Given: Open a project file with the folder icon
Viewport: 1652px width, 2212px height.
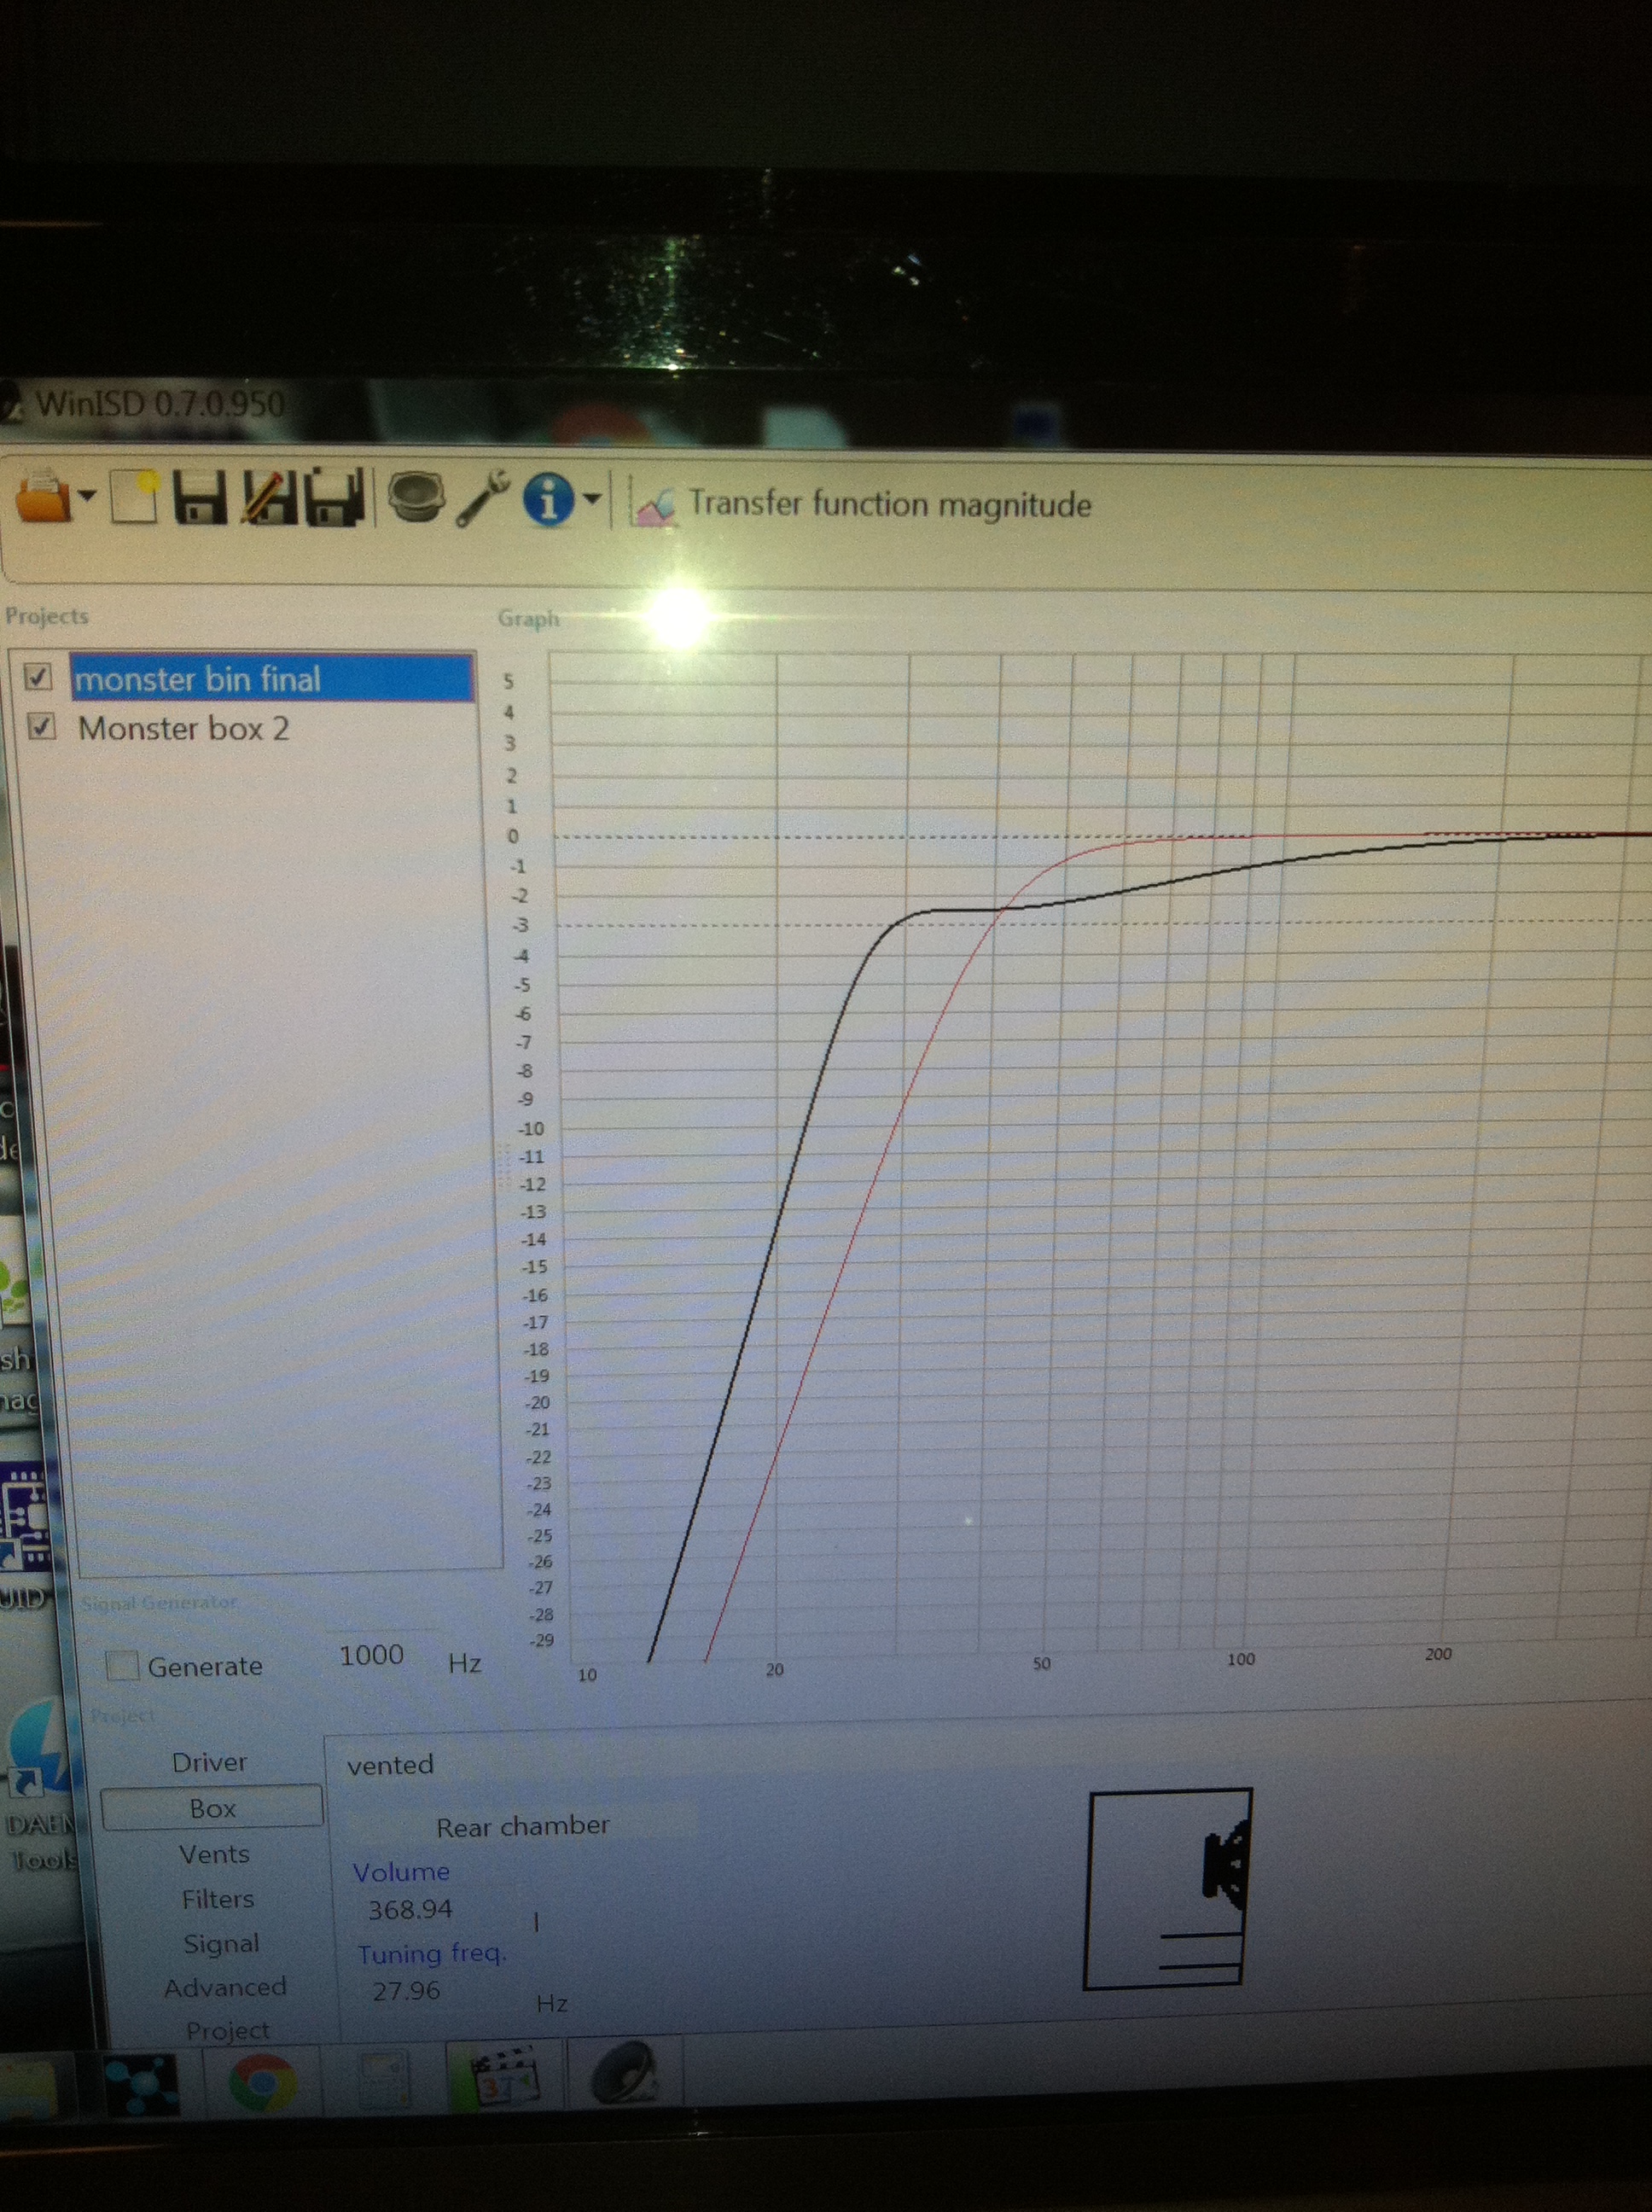Looking at the screenshot, I should (x=44, y=497).
